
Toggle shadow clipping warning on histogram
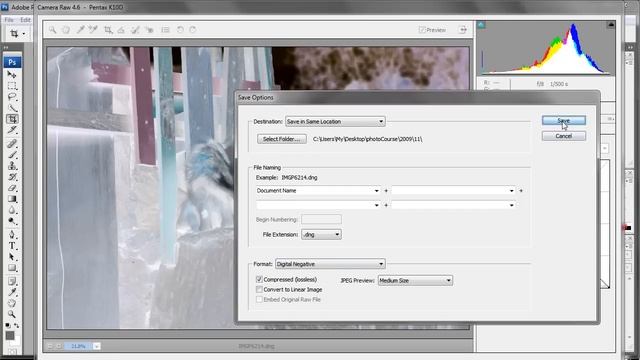point(481,25)
